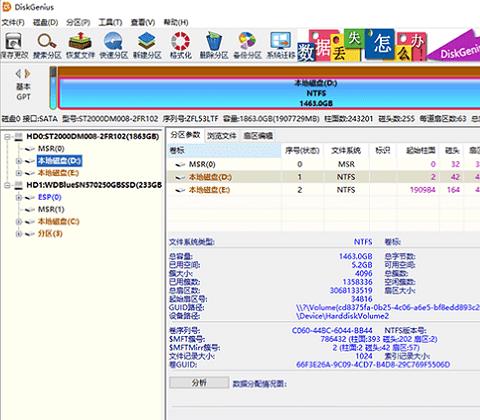Open the Partition (分区) menu
480x420 pixels.
click(x=78, y=22)
